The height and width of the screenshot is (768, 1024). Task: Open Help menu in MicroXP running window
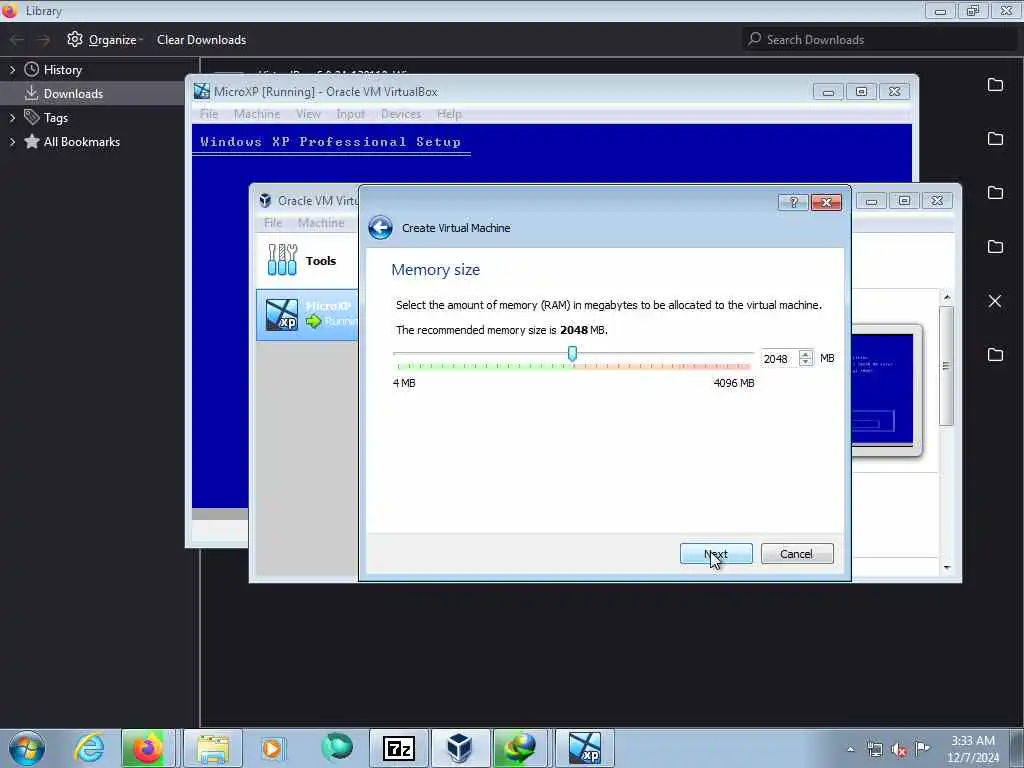[x=449, y=114]
